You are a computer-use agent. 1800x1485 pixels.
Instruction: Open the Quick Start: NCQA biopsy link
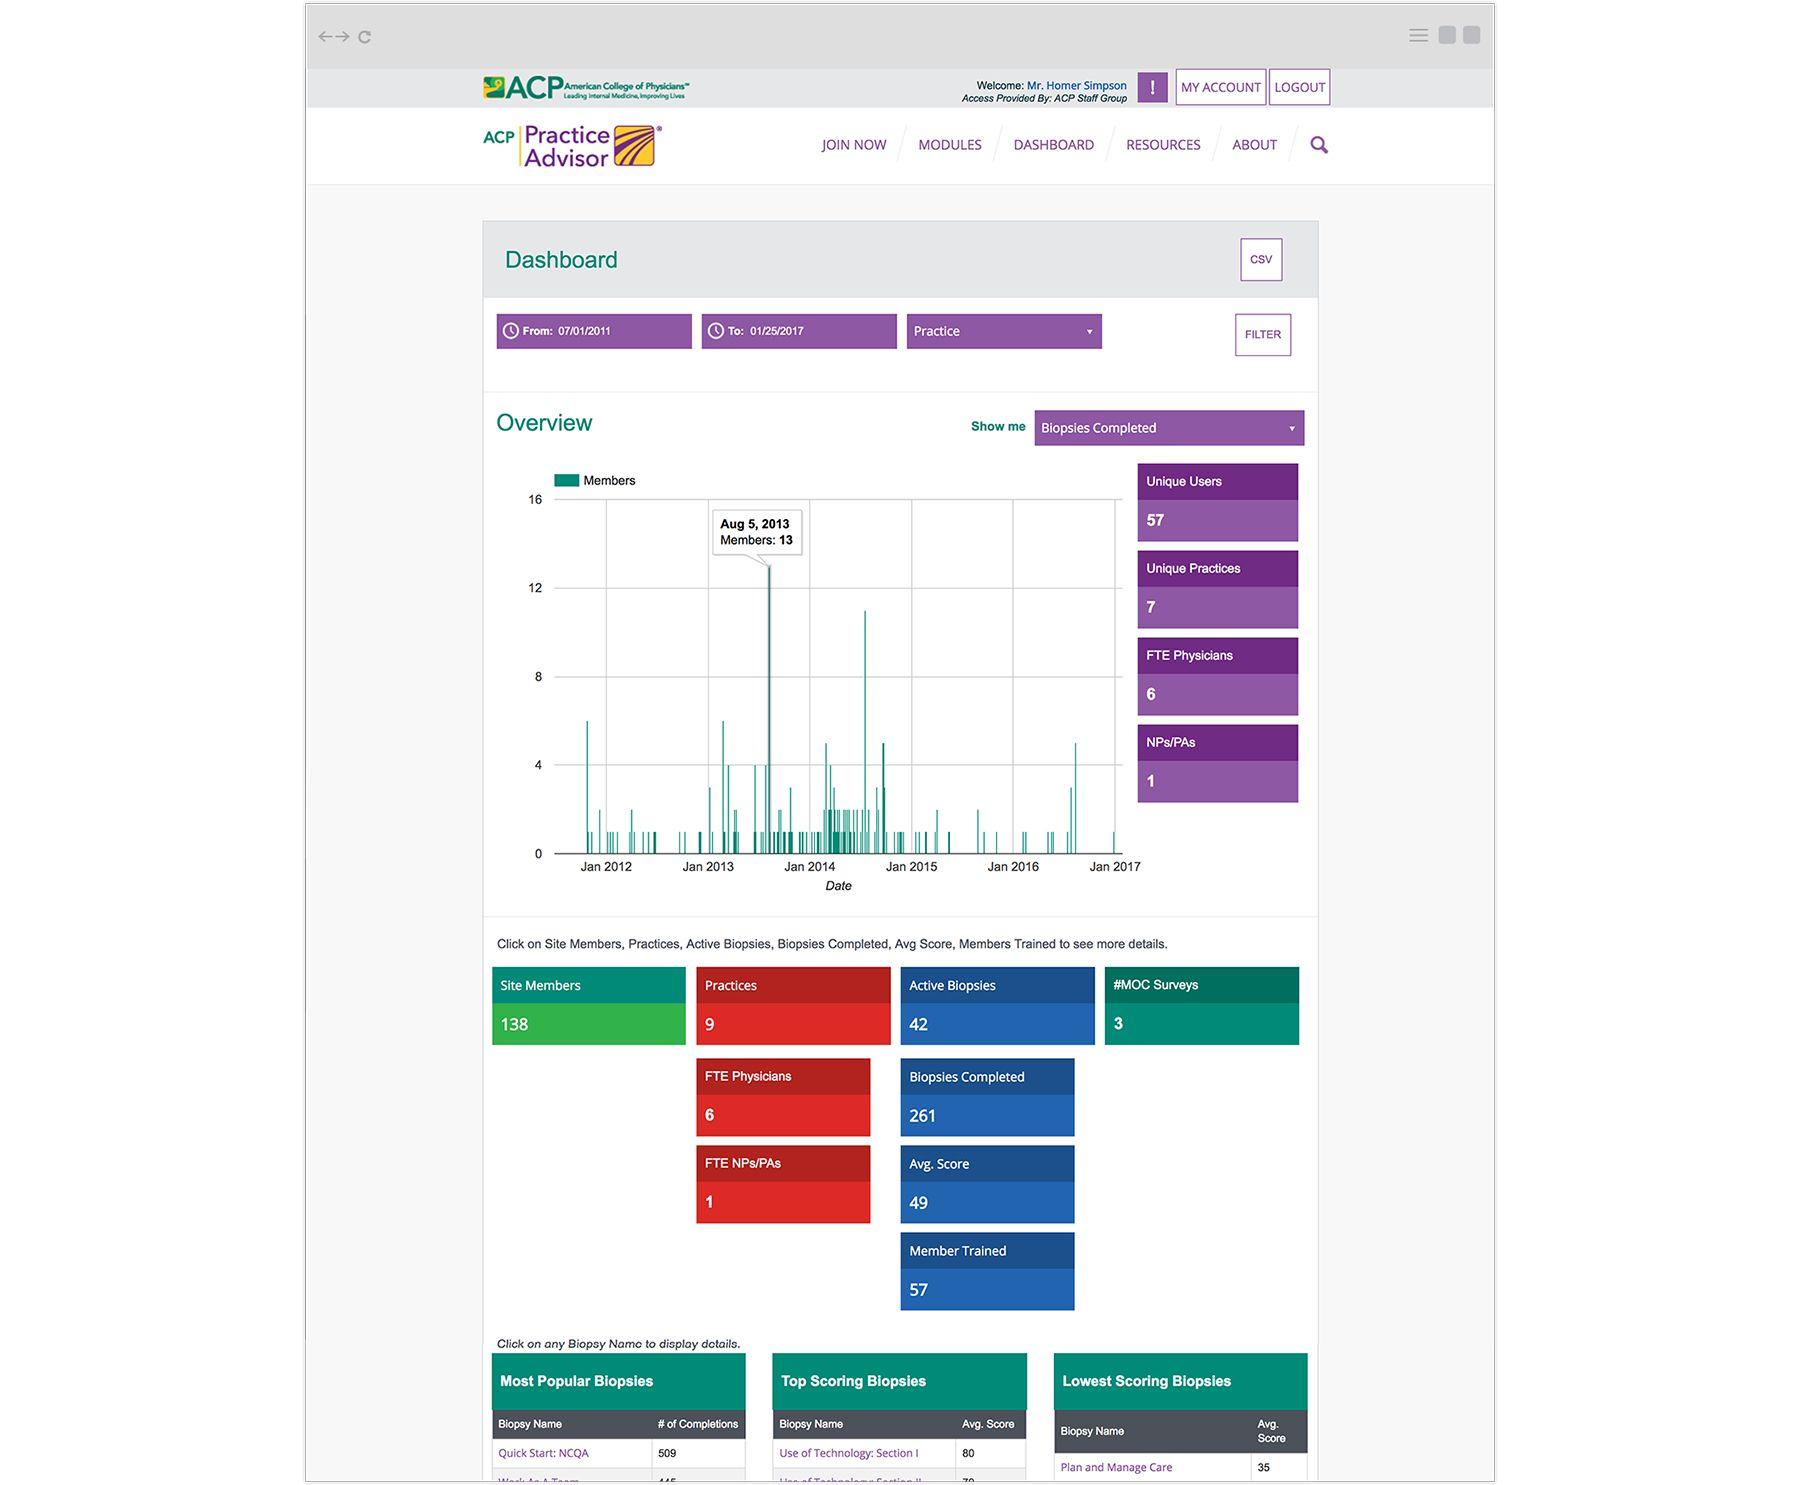click(543, 1453)
